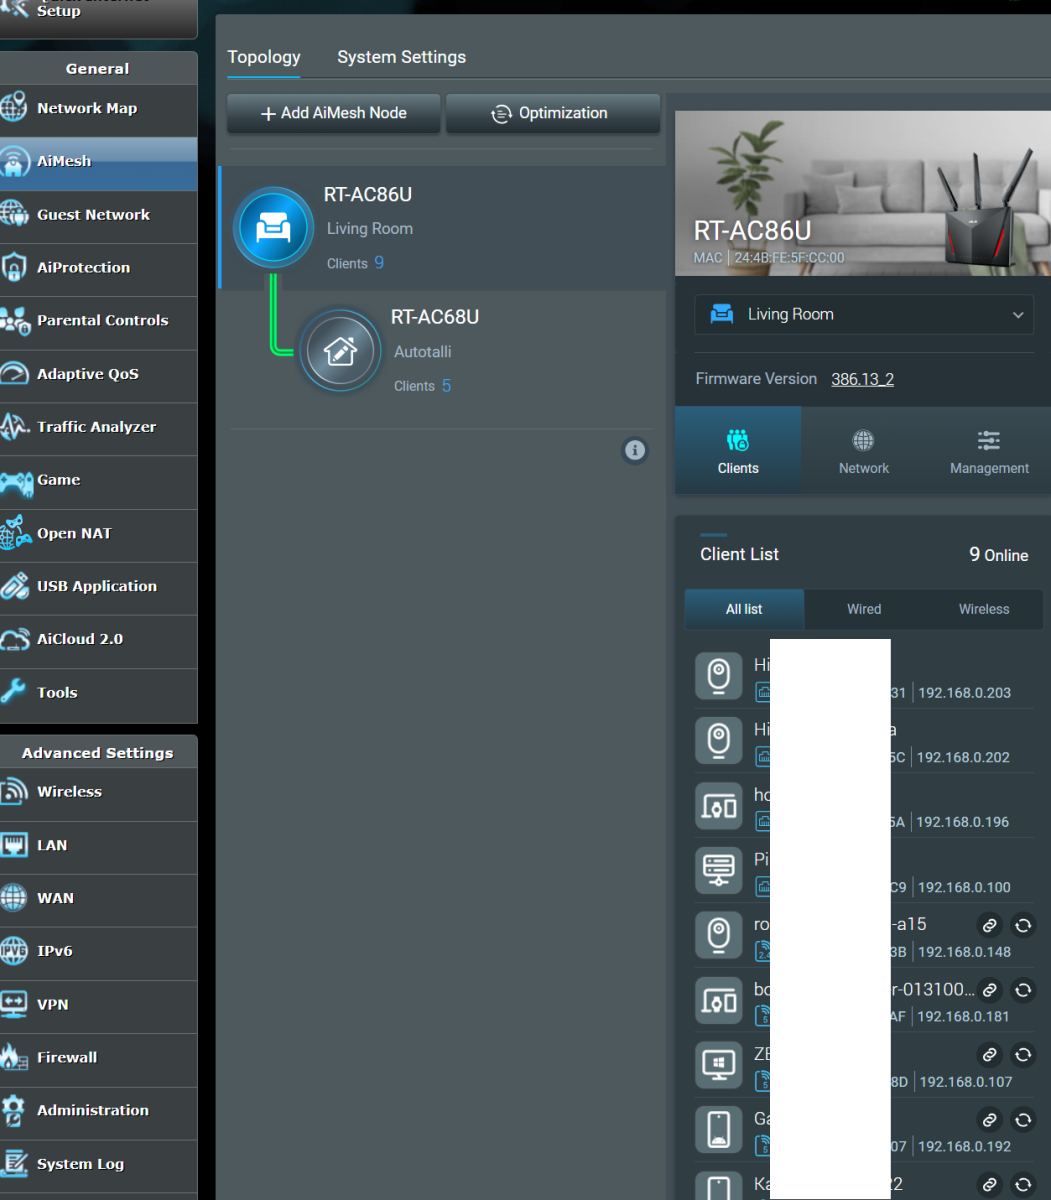This screenshot has width=1051, height=1200.
Task: Click reconnect icon for client 192.168.0.107
Action: coord(1023,1055)
